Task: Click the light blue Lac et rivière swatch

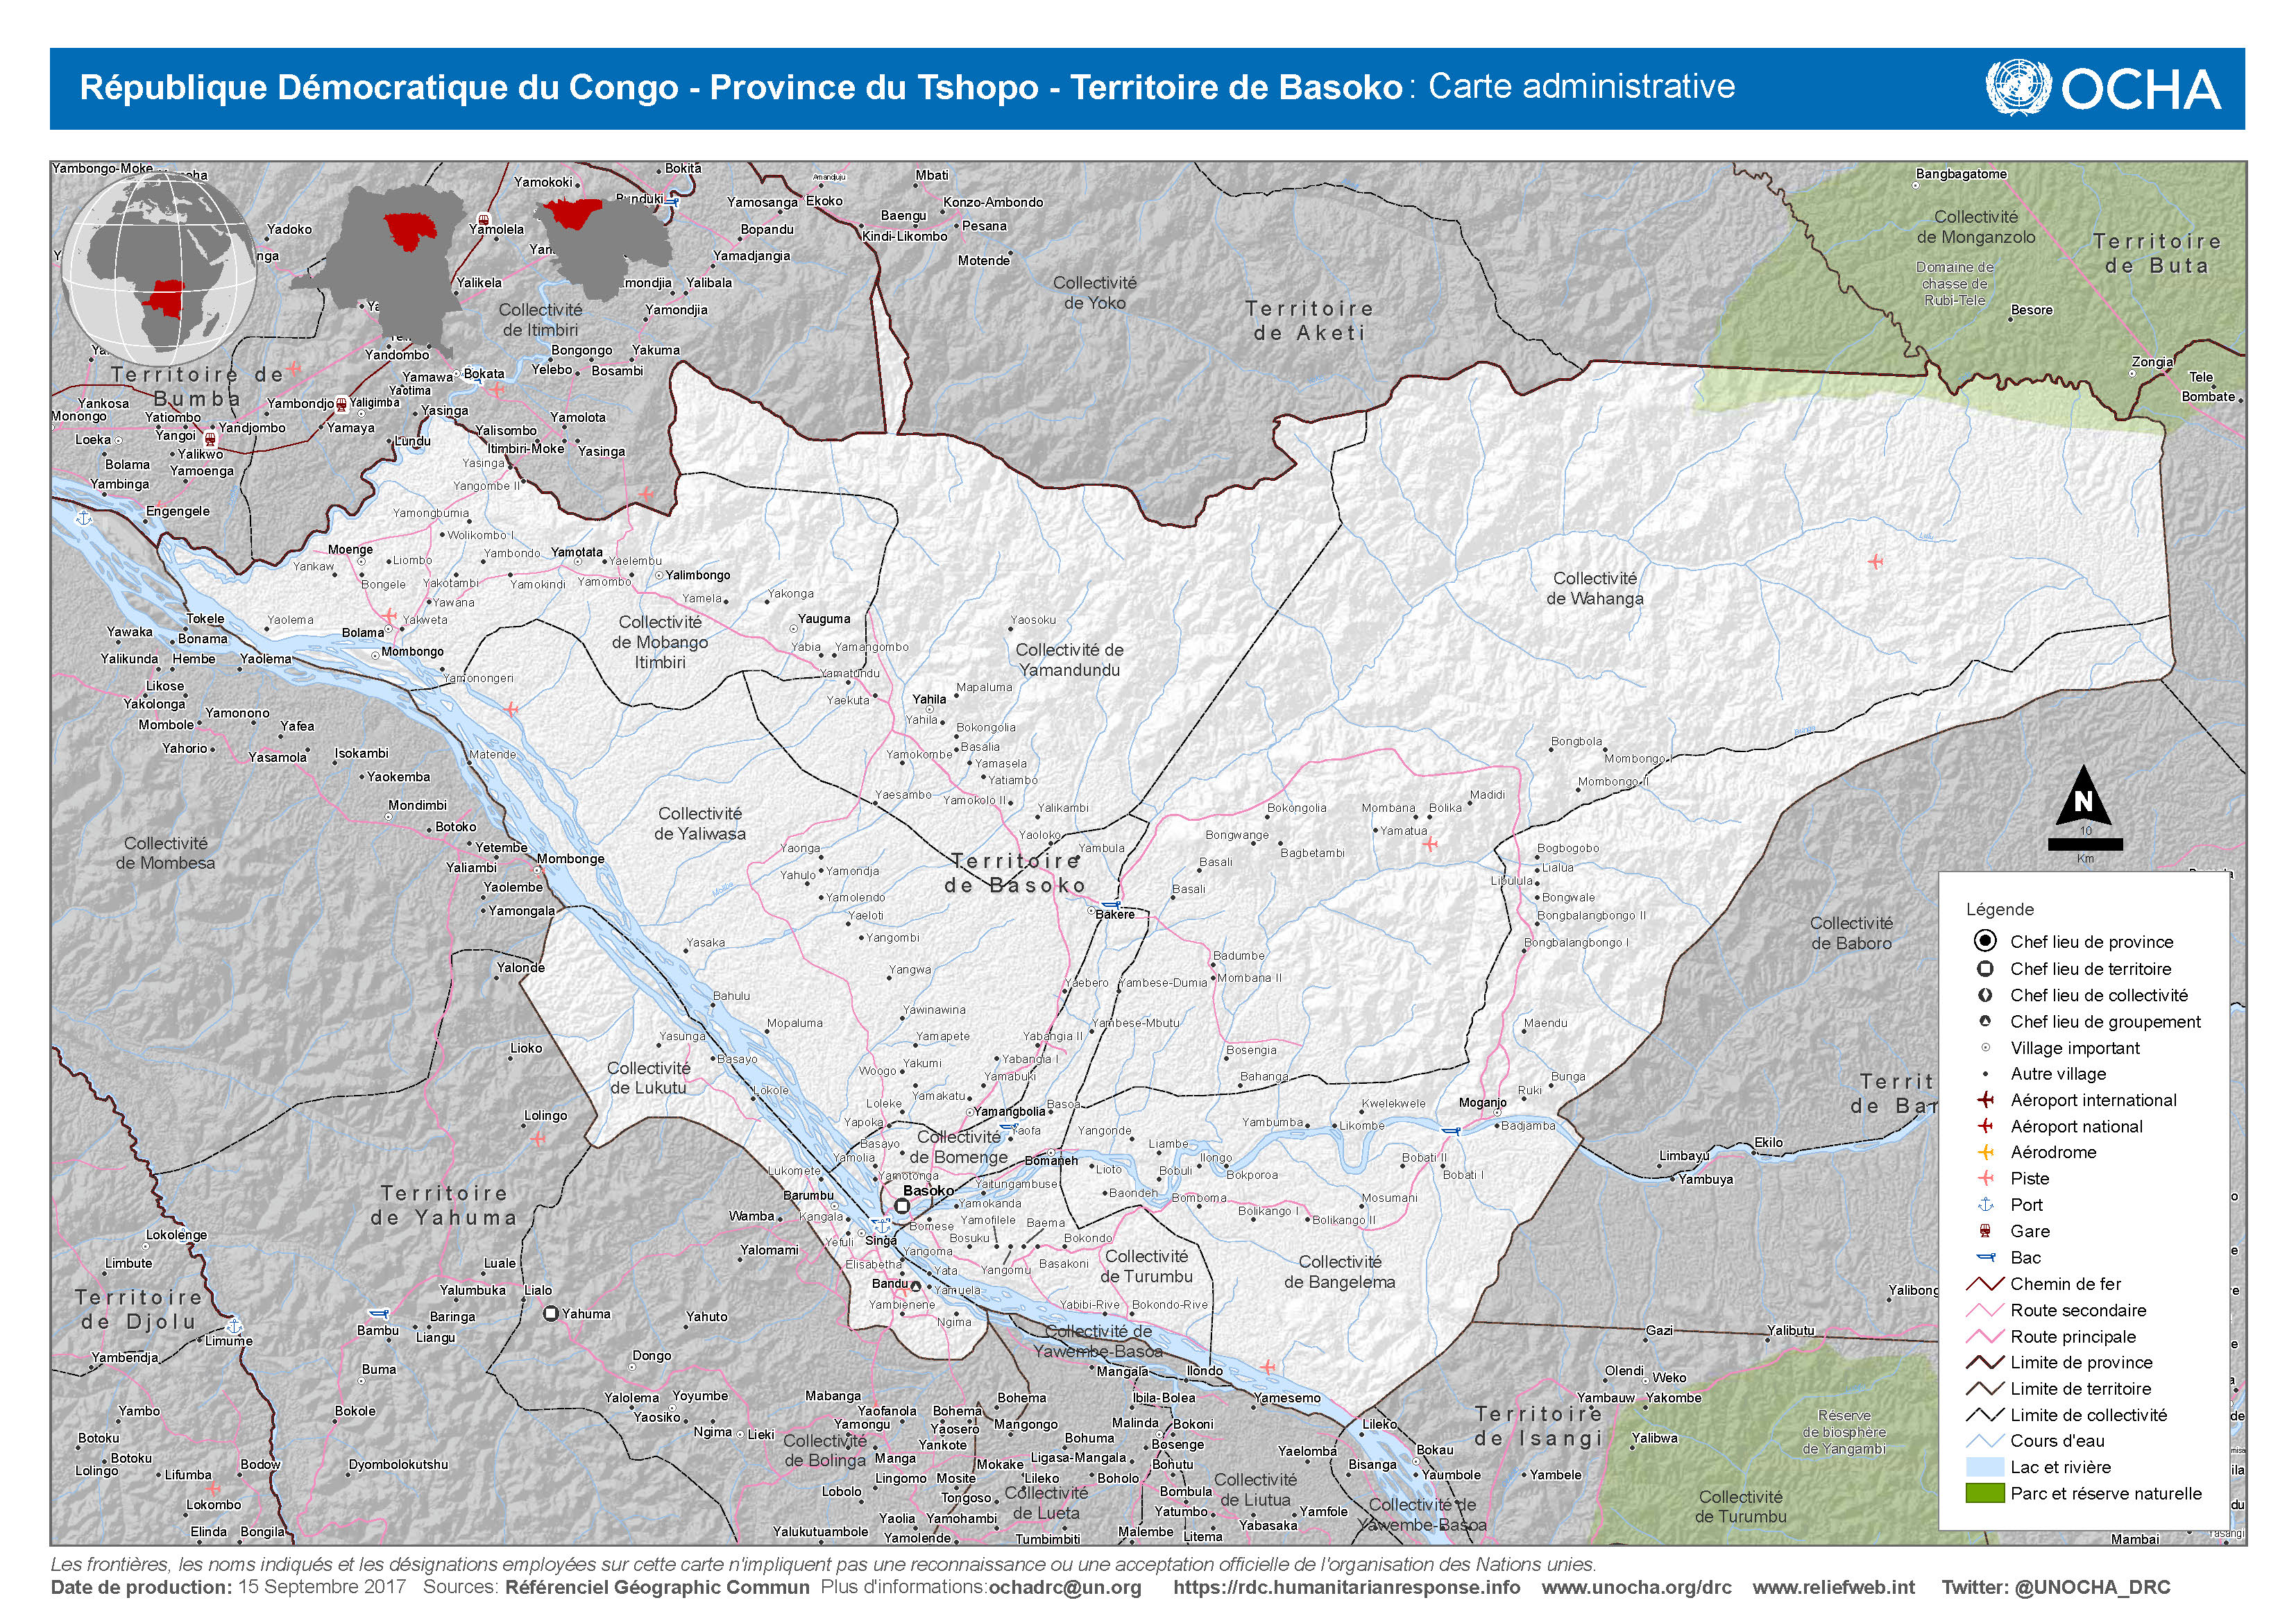Action: pyautogui.click(x=1985, y=1467)
